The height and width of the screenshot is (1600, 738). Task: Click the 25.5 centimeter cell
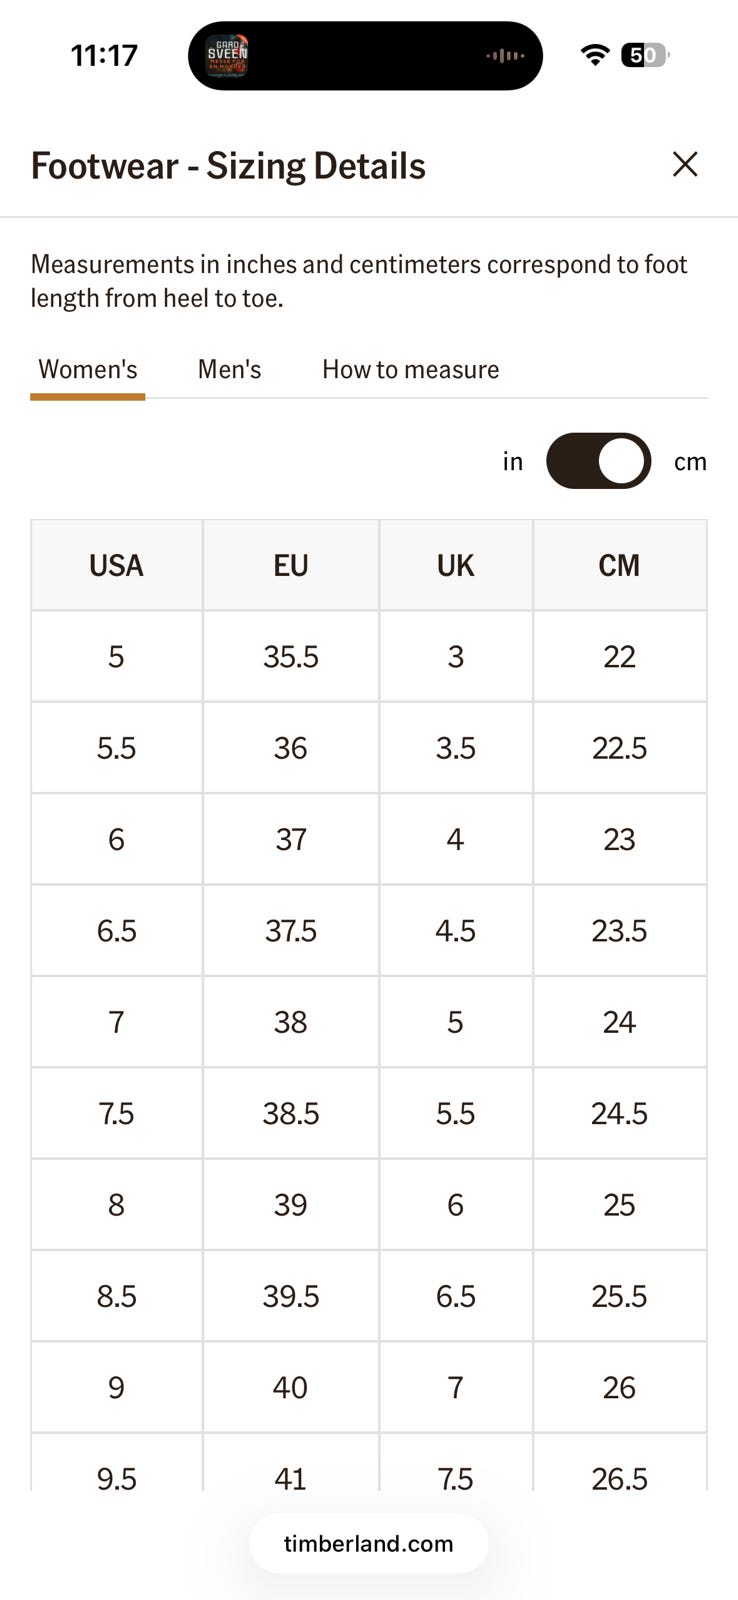coord(619,1296)
